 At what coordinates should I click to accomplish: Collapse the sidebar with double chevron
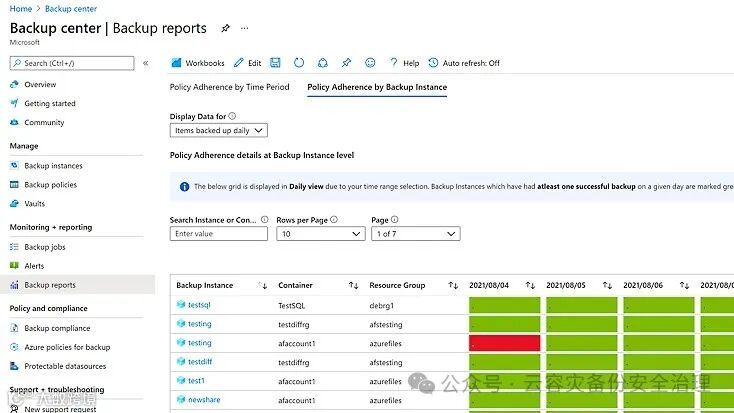point(146,63)
